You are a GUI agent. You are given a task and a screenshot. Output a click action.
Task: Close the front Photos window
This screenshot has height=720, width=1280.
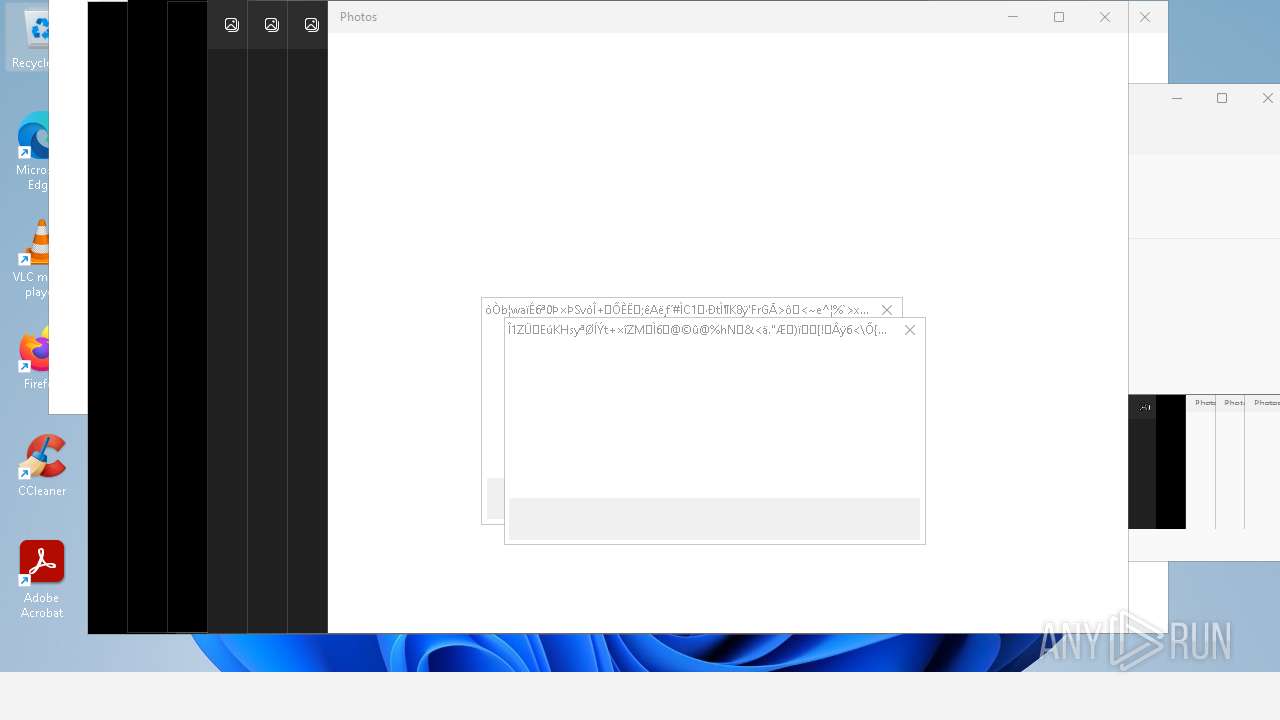pos(1105,17)
